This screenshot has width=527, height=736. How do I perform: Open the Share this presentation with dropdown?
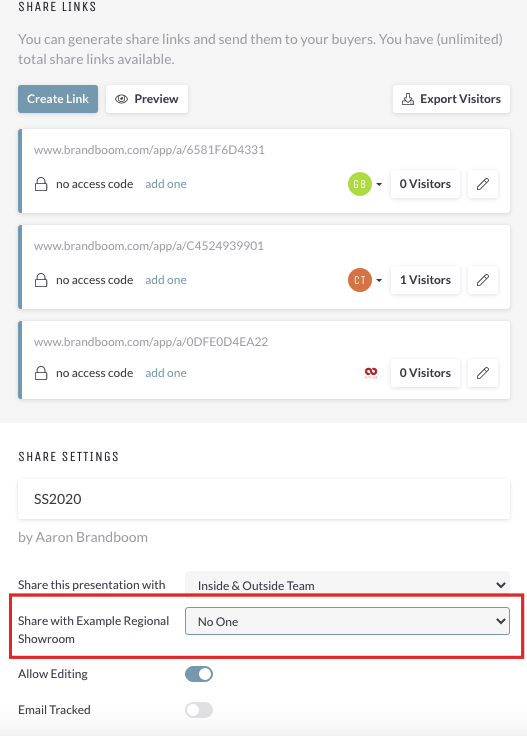tap(347, 585)
